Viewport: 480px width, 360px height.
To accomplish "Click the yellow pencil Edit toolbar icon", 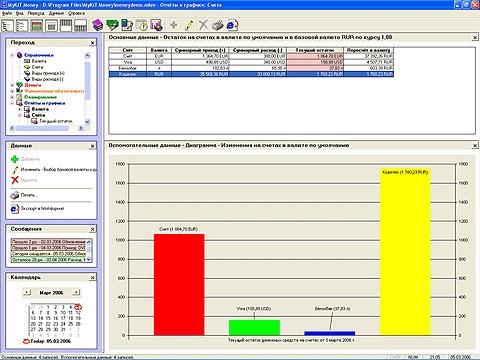I will [x=189, y=25].
